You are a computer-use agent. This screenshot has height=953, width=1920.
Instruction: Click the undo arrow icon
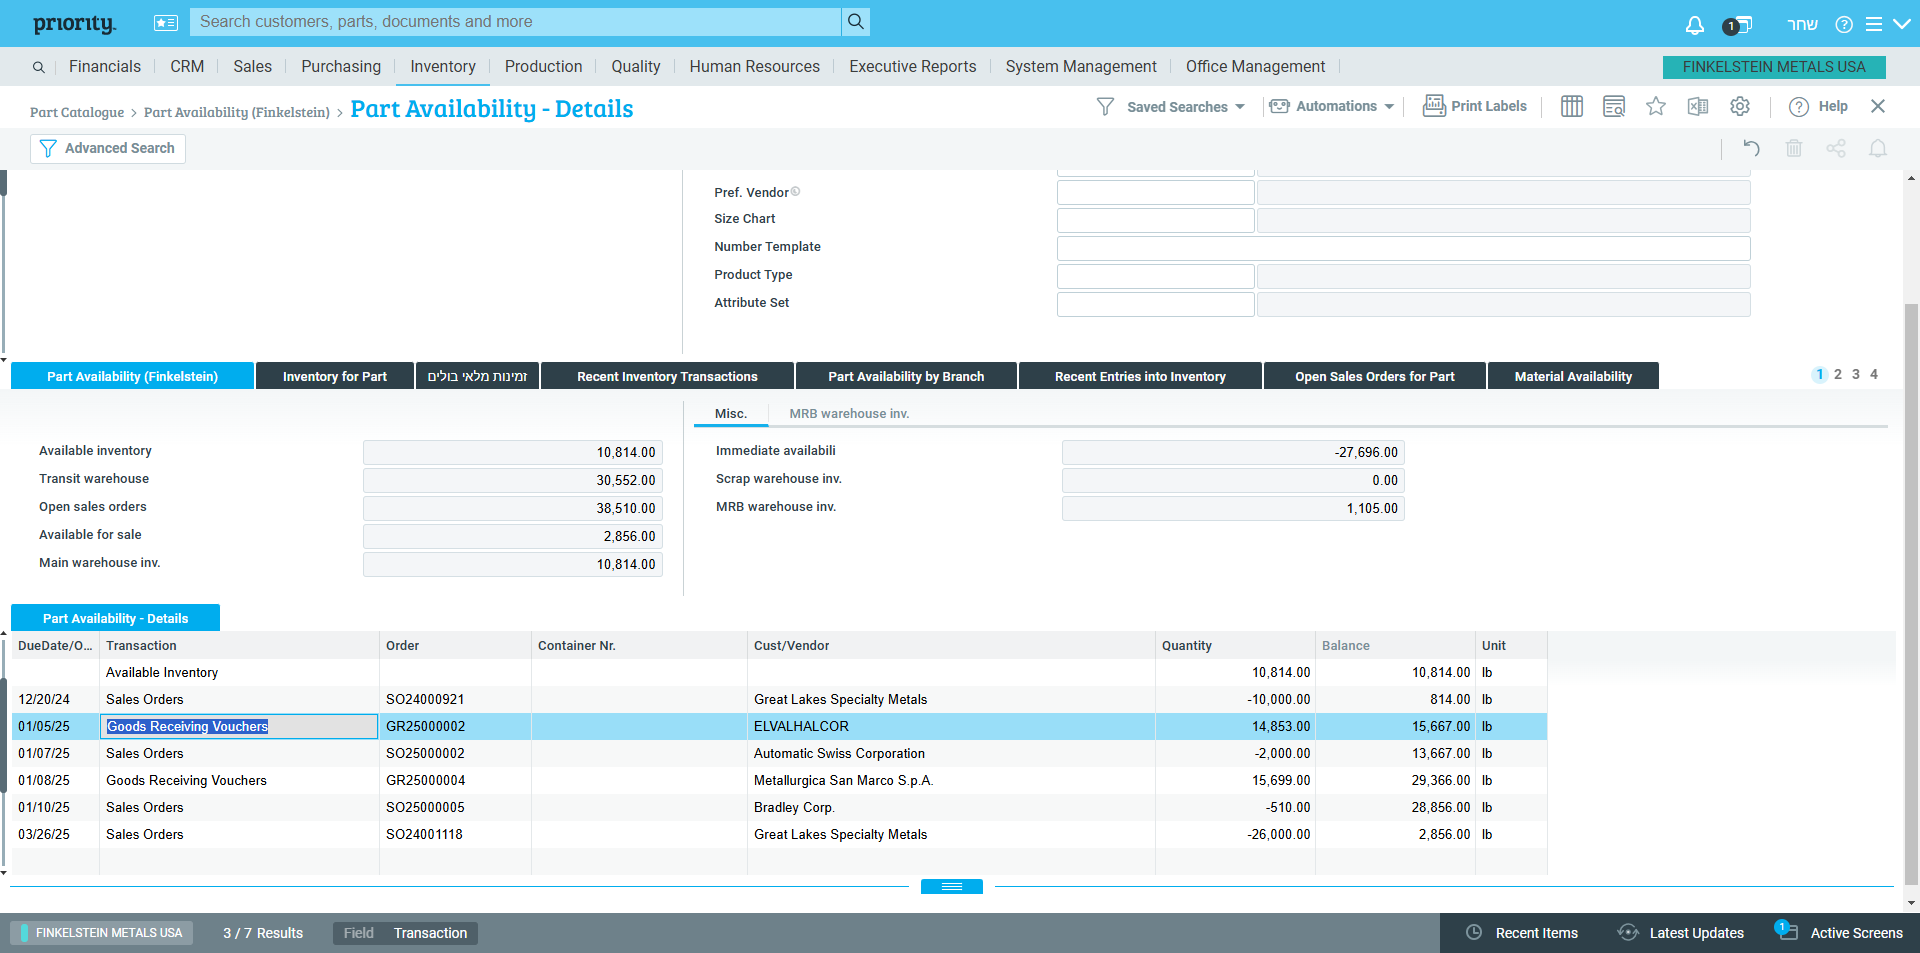pyautogui.click(x=1751, y=148)
